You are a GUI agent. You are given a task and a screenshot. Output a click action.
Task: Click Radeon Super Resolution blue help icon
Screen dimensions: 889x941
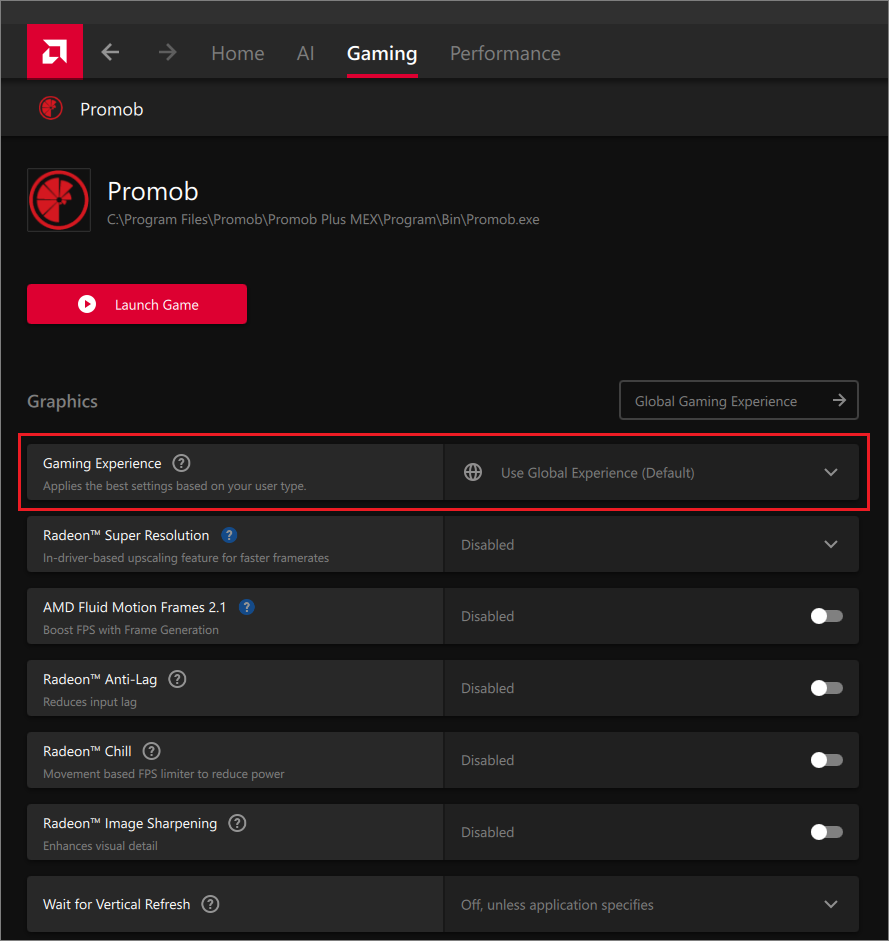click(229, 535)
